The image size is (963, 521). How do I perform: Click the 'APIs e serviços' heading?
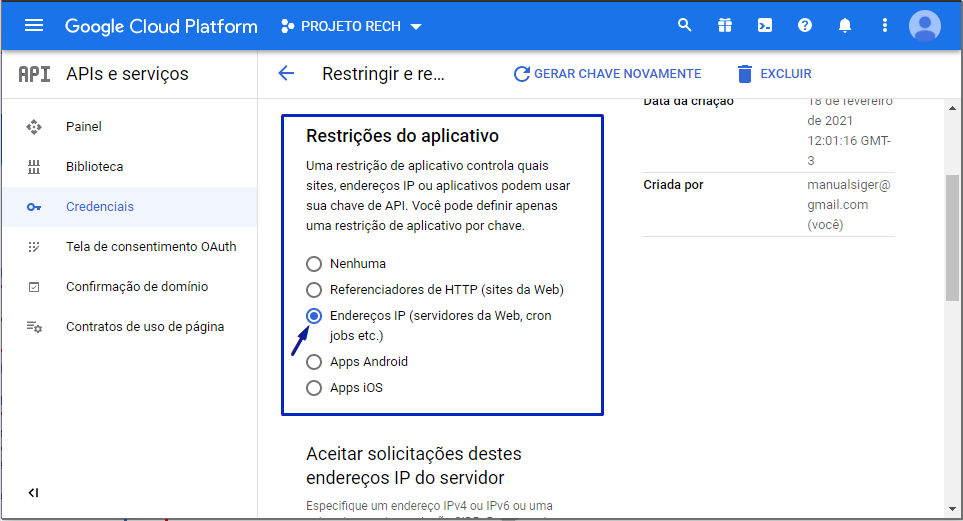coord(127,74)
